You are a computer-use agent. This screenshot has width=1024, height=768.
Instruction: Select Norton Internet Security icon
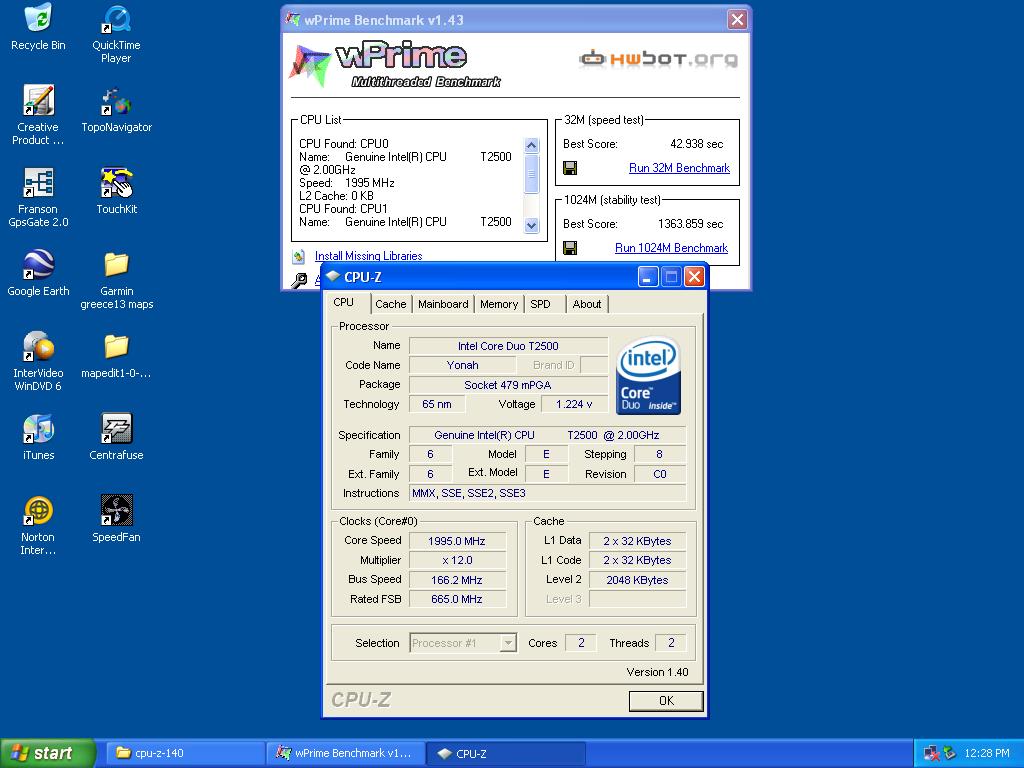point(38,511)
